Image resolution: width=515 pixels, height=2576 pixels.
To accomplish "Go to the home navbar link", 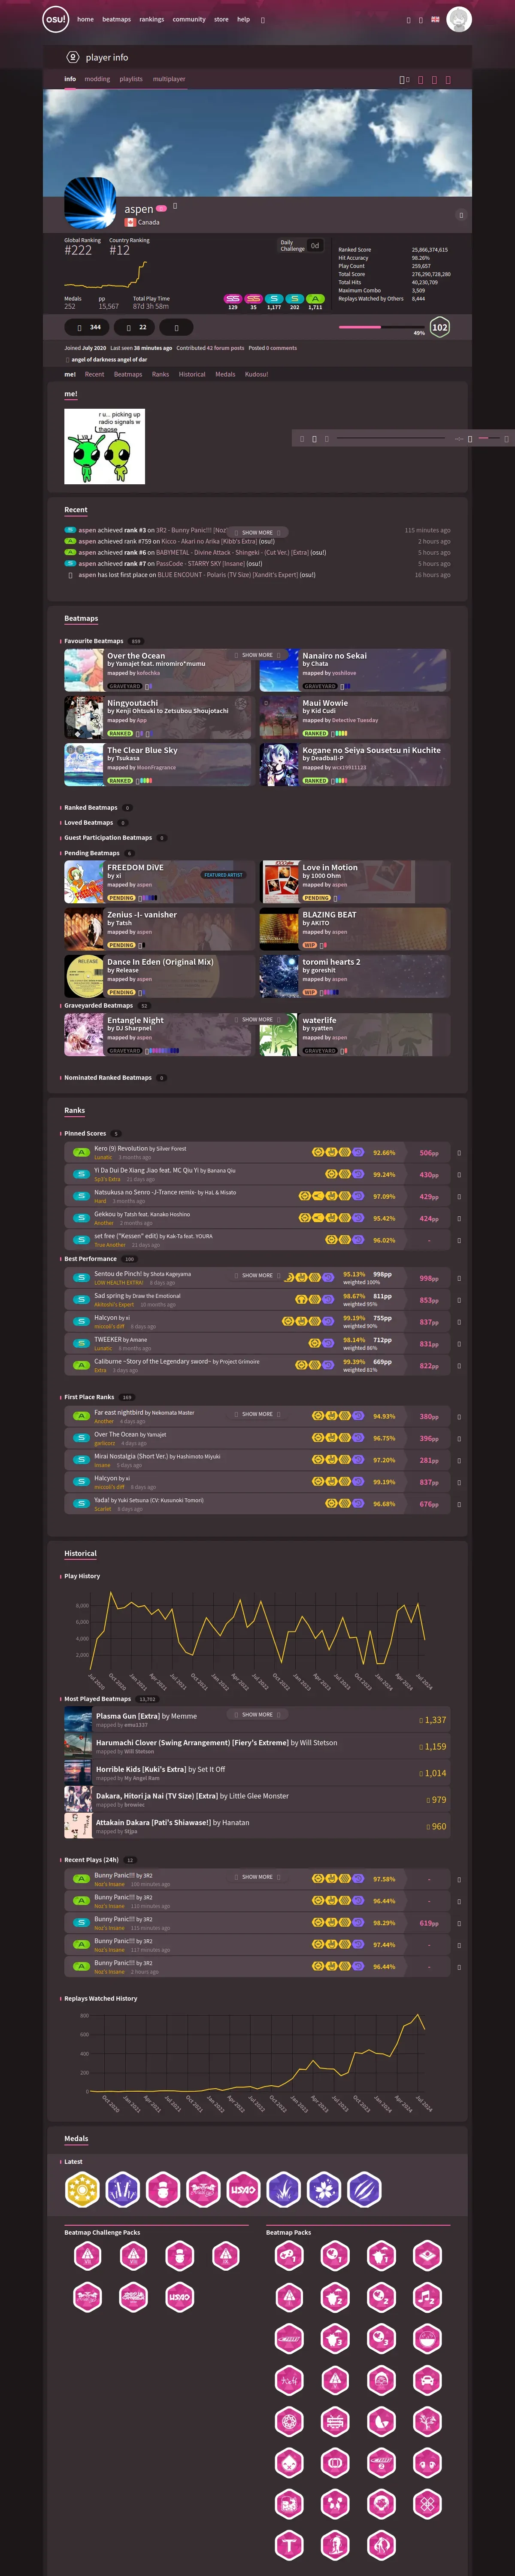I will click(x=85, y=19).
